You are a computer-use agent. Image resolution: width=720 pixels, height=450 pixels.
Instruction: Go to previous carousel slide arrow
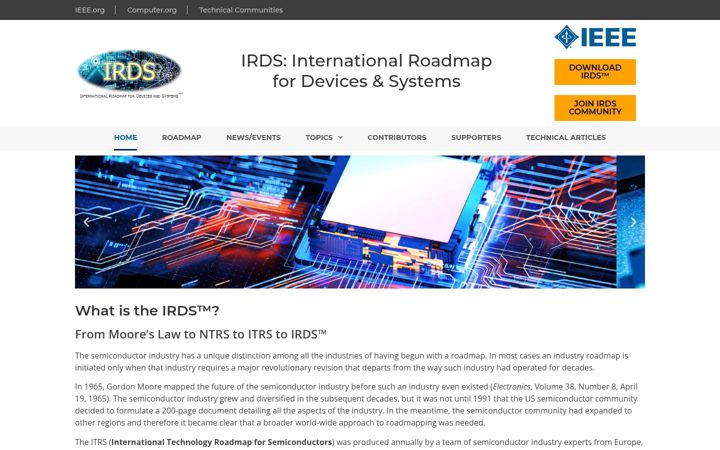[x=86, y=222]
